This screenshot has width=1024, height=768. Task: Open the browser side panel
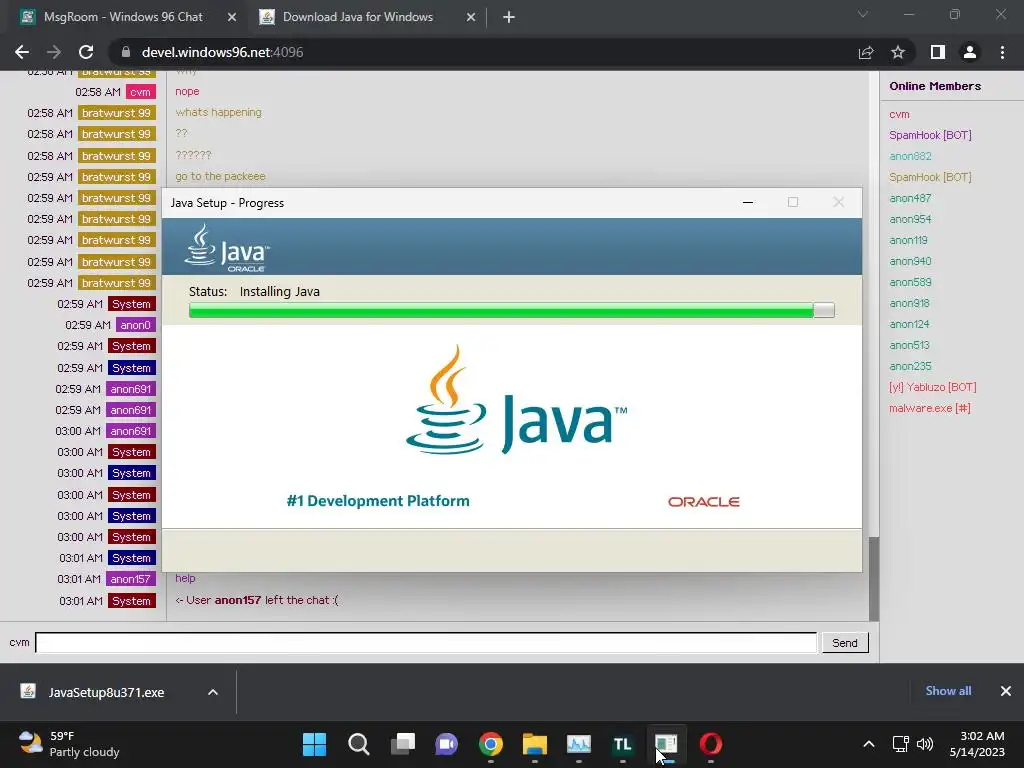938,52
